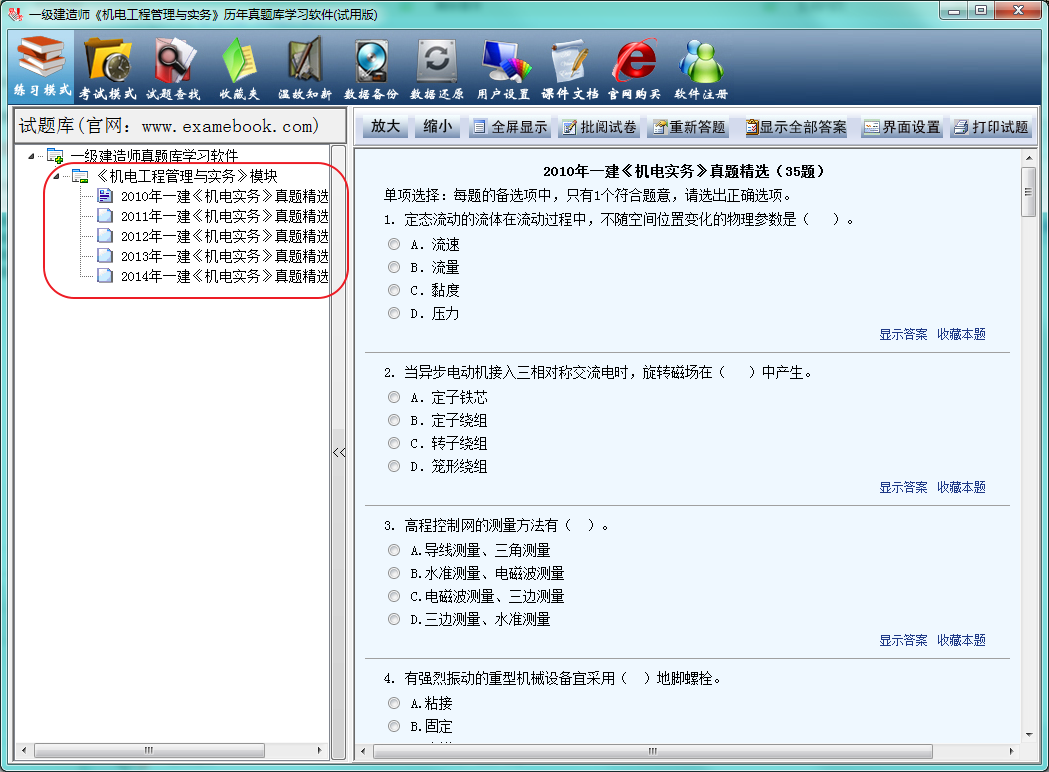
Task: Open 课件文档 courseware documents
Action: [x=569, y=68]
